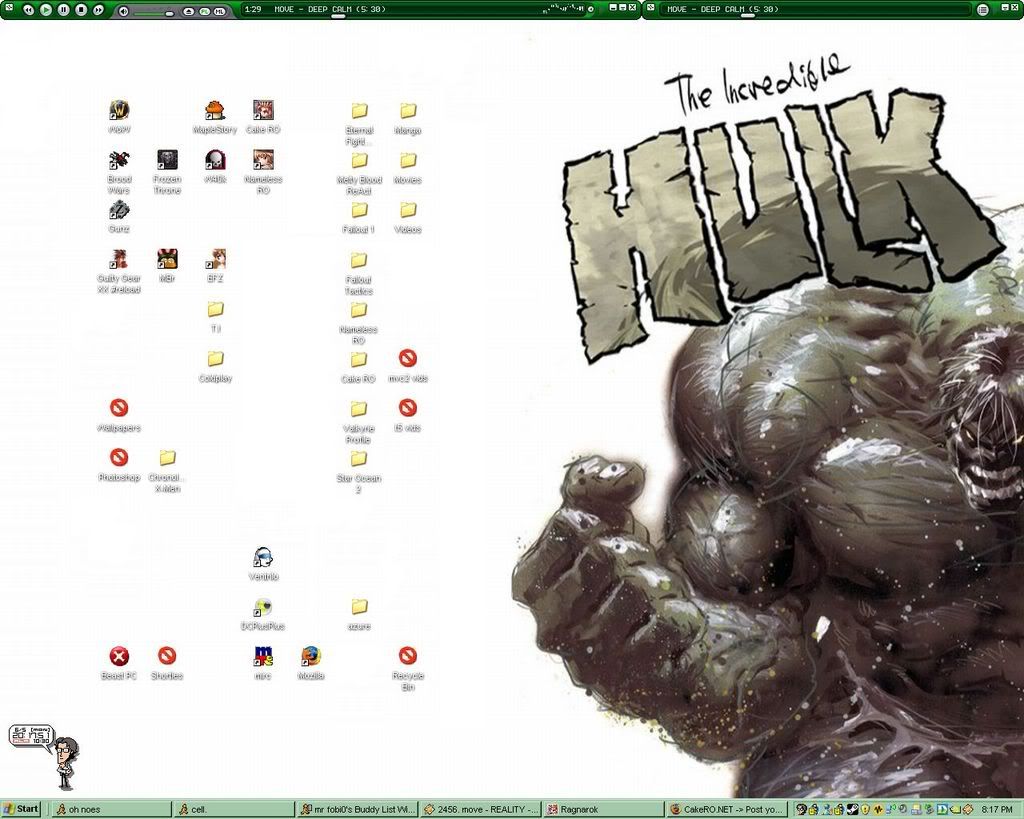Open the Windows Start menu

point(20,809)
